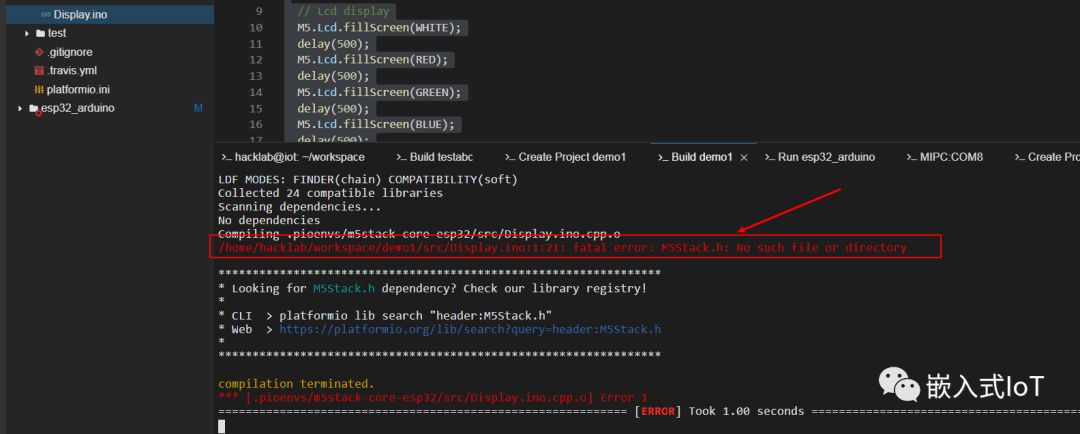
Task: Click the hacklab@iot tab terminal icon
Action: point(227,157)
